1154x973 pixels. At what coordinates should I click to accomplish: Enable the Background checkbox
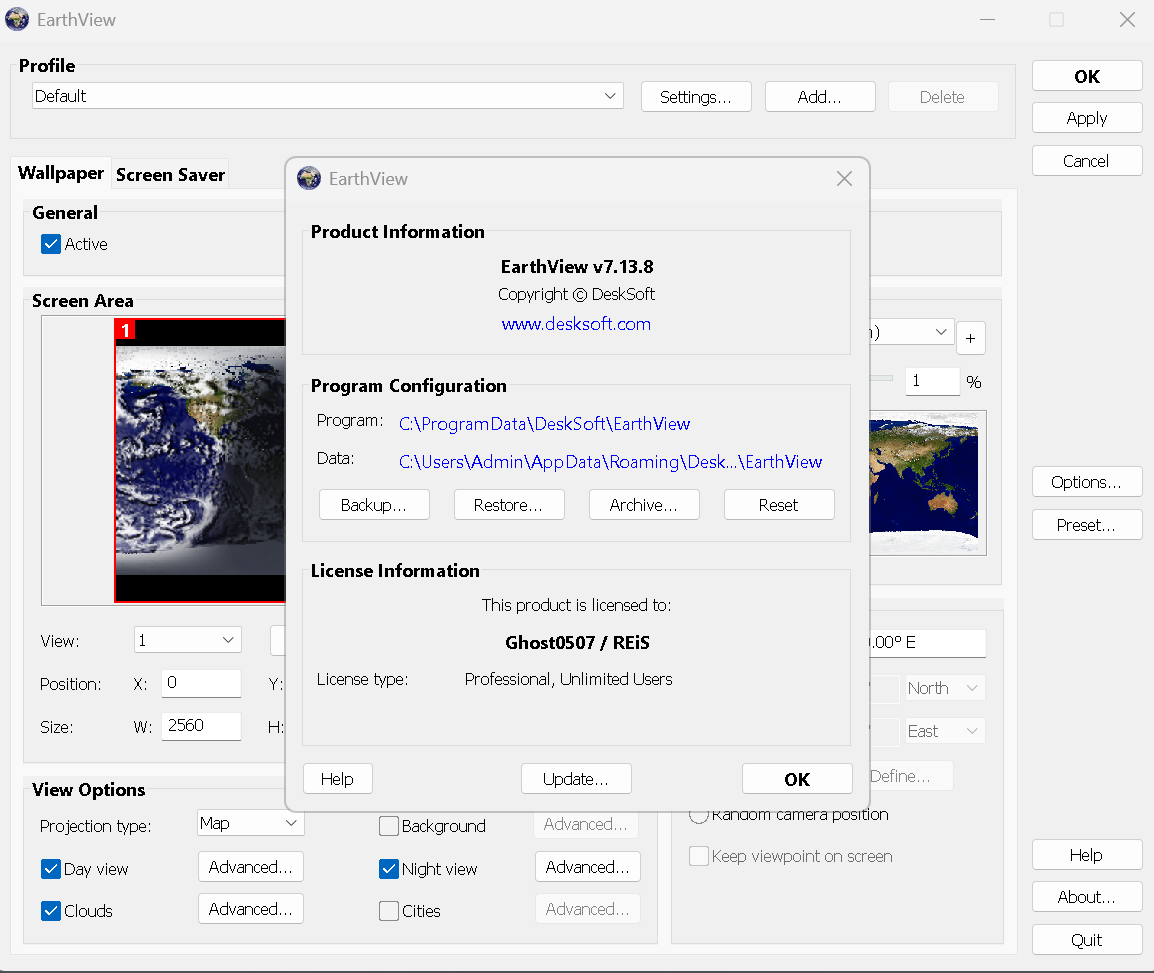click(x=389, y=826)
